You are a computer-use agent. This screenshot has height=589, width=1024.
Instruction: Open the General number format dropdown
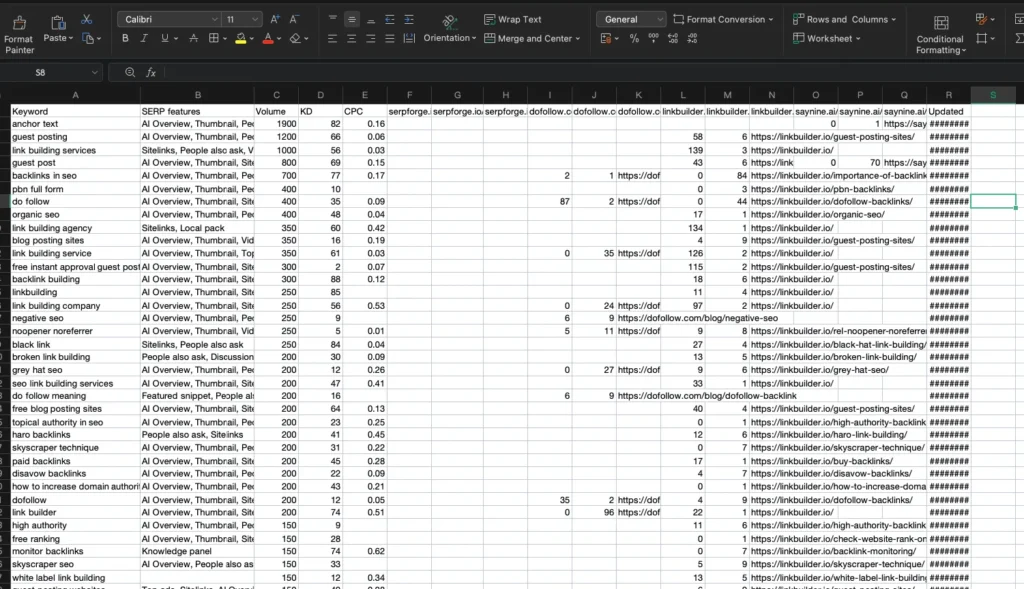click(630, 18)
